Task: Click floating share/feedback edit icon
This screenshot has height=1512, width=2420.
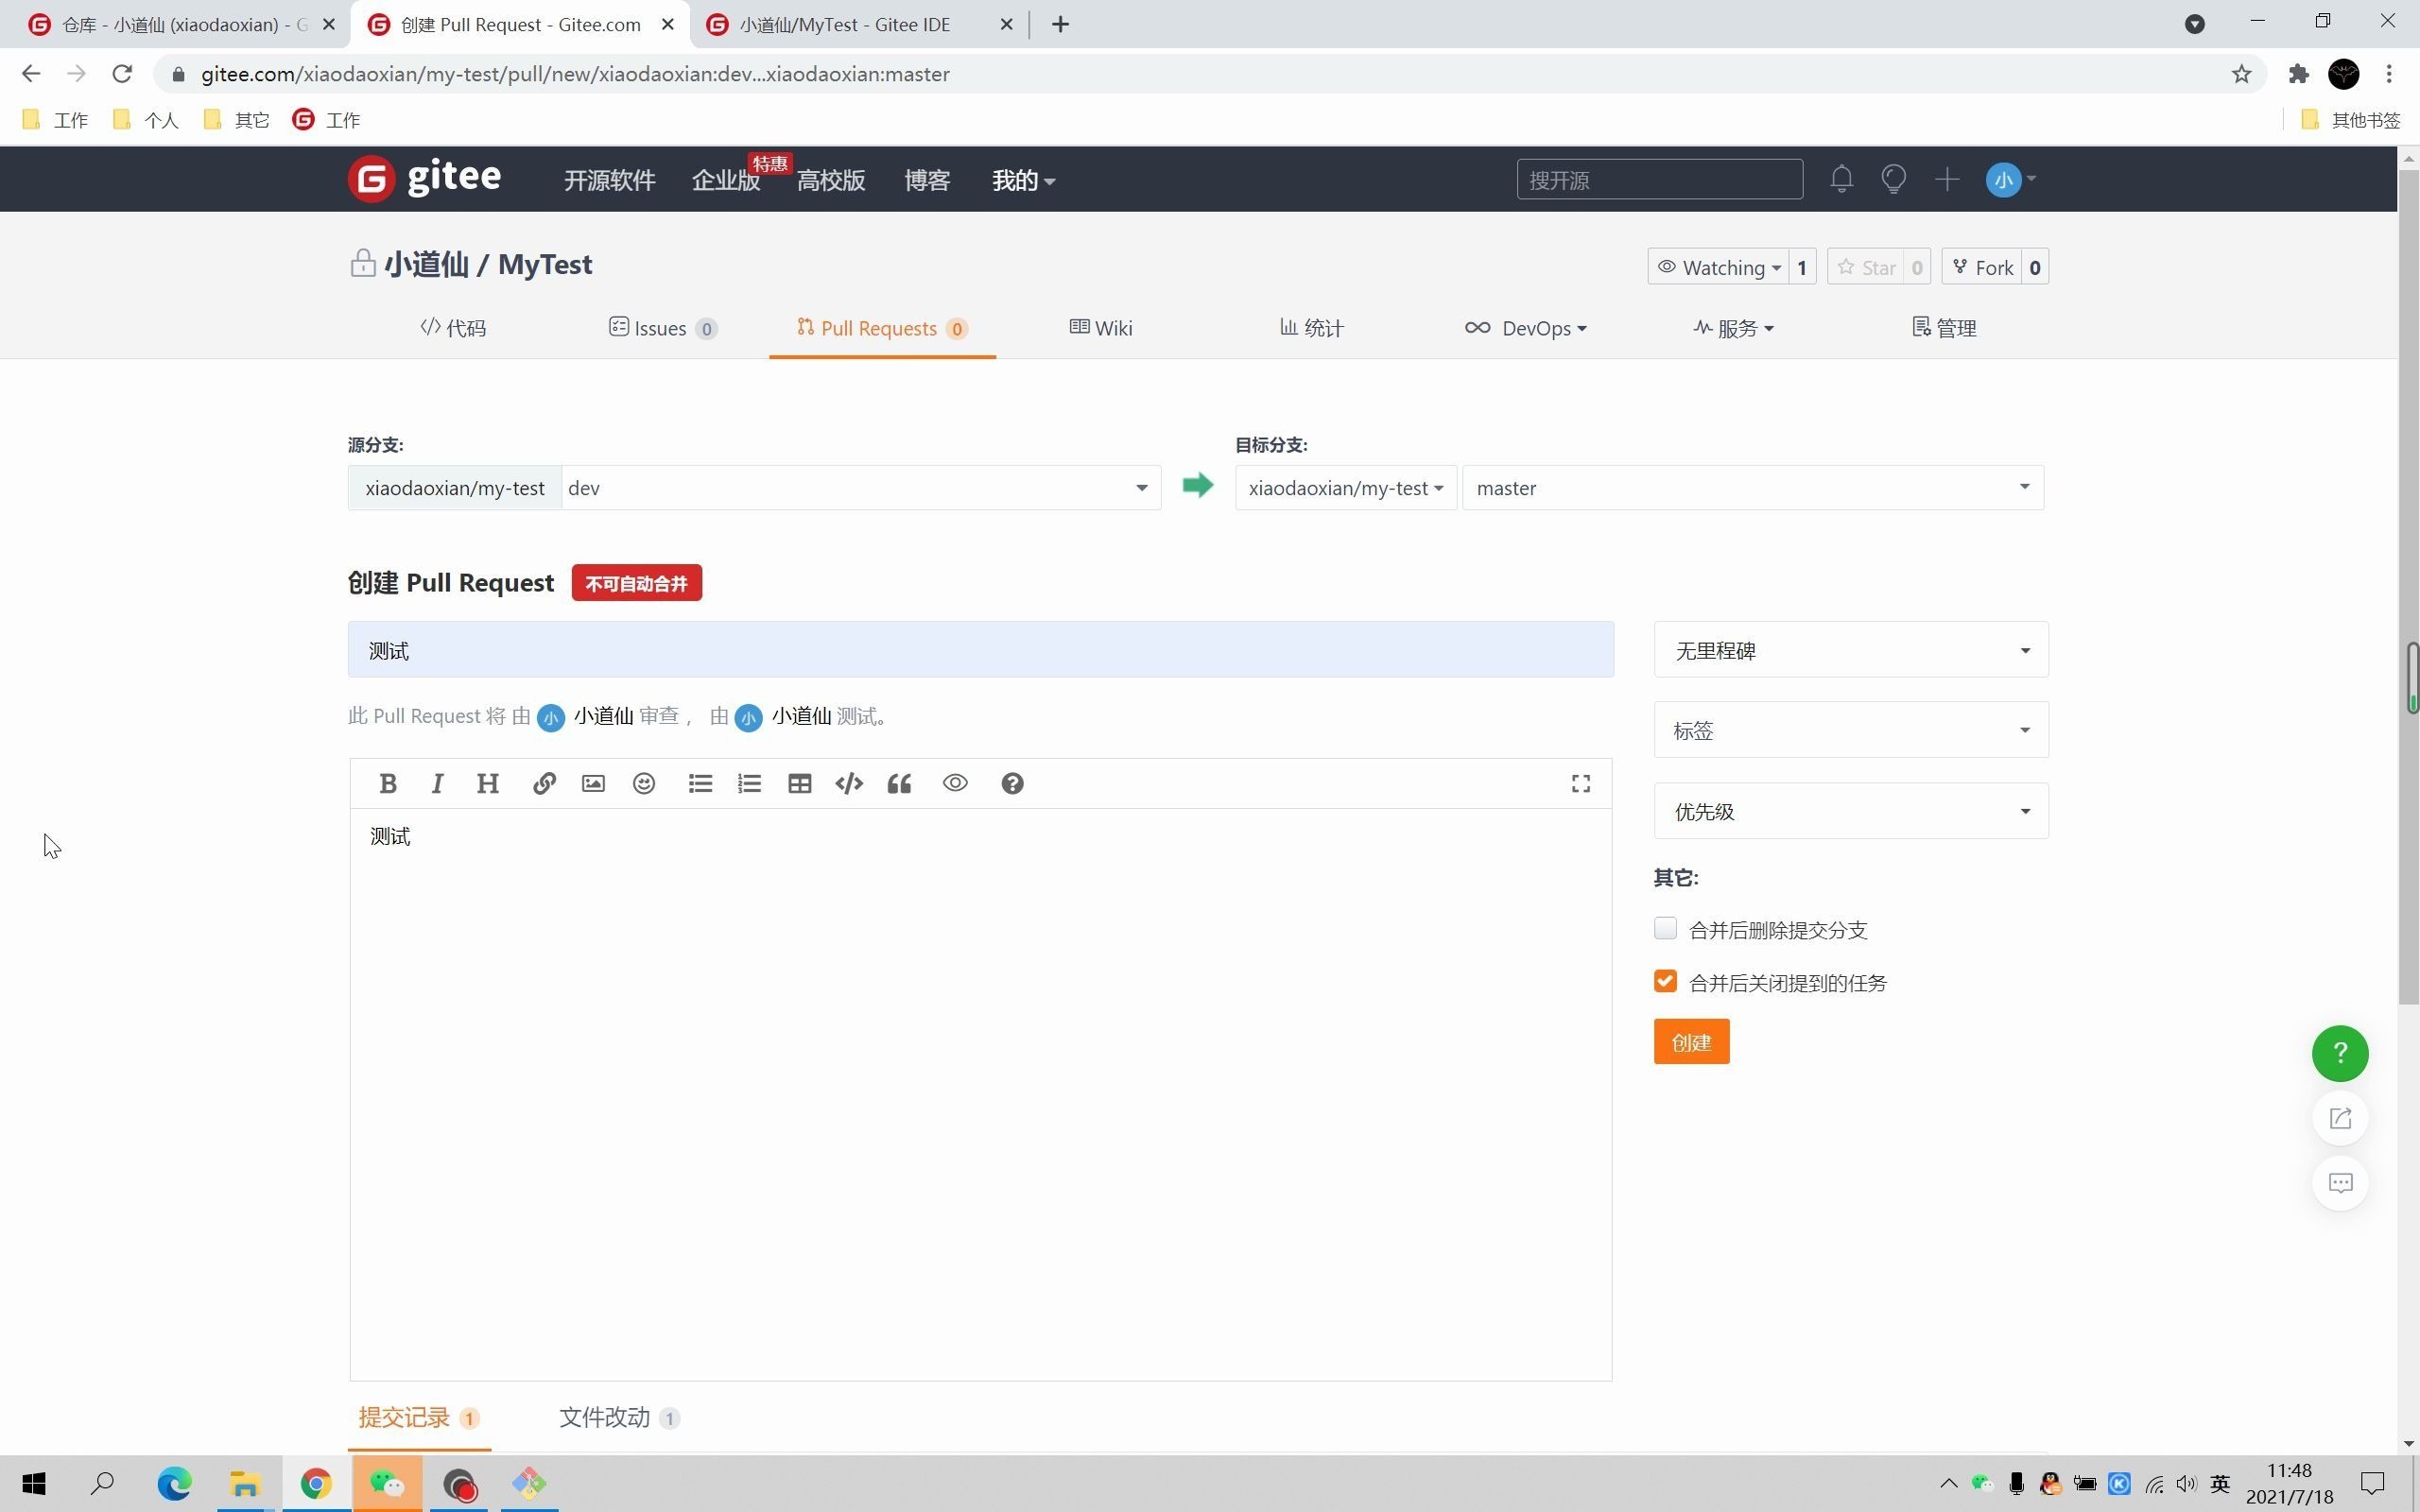Action: click(2340, 1118)
